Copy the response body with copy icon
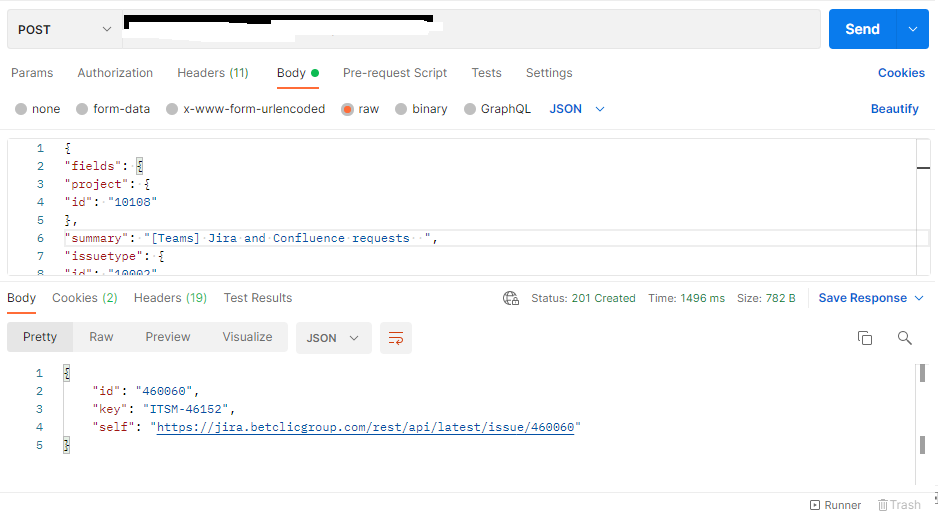 point(864,338)
